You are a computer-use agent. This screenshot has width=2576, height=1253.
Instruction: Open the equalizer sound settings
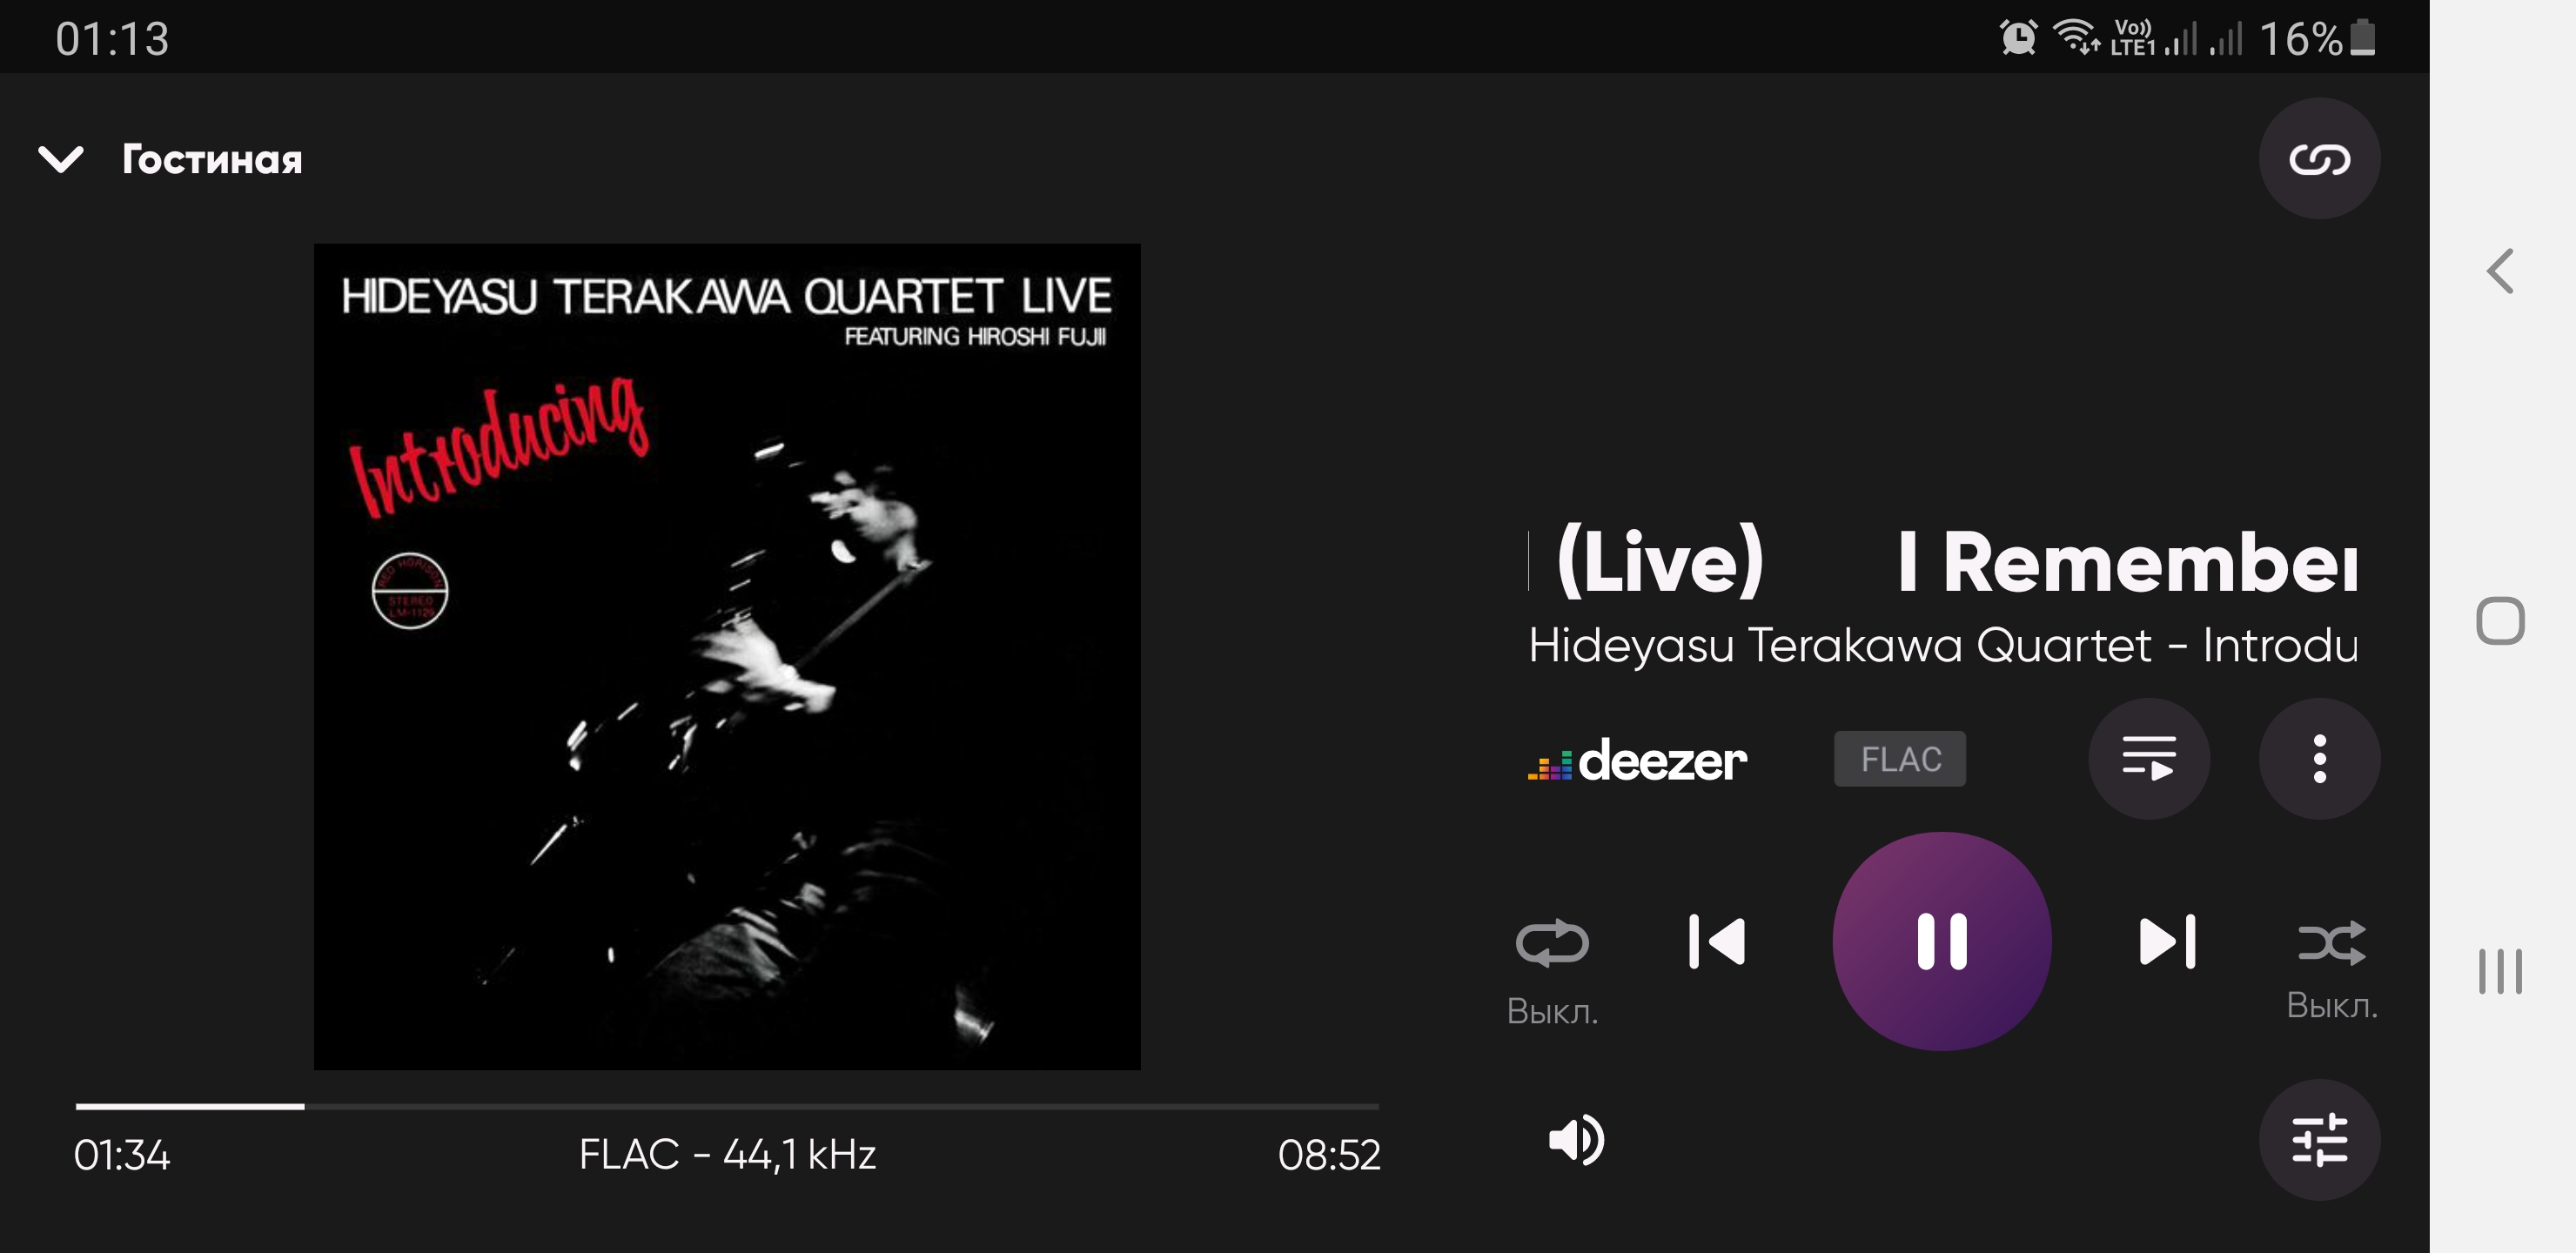pos(2319,1139)
